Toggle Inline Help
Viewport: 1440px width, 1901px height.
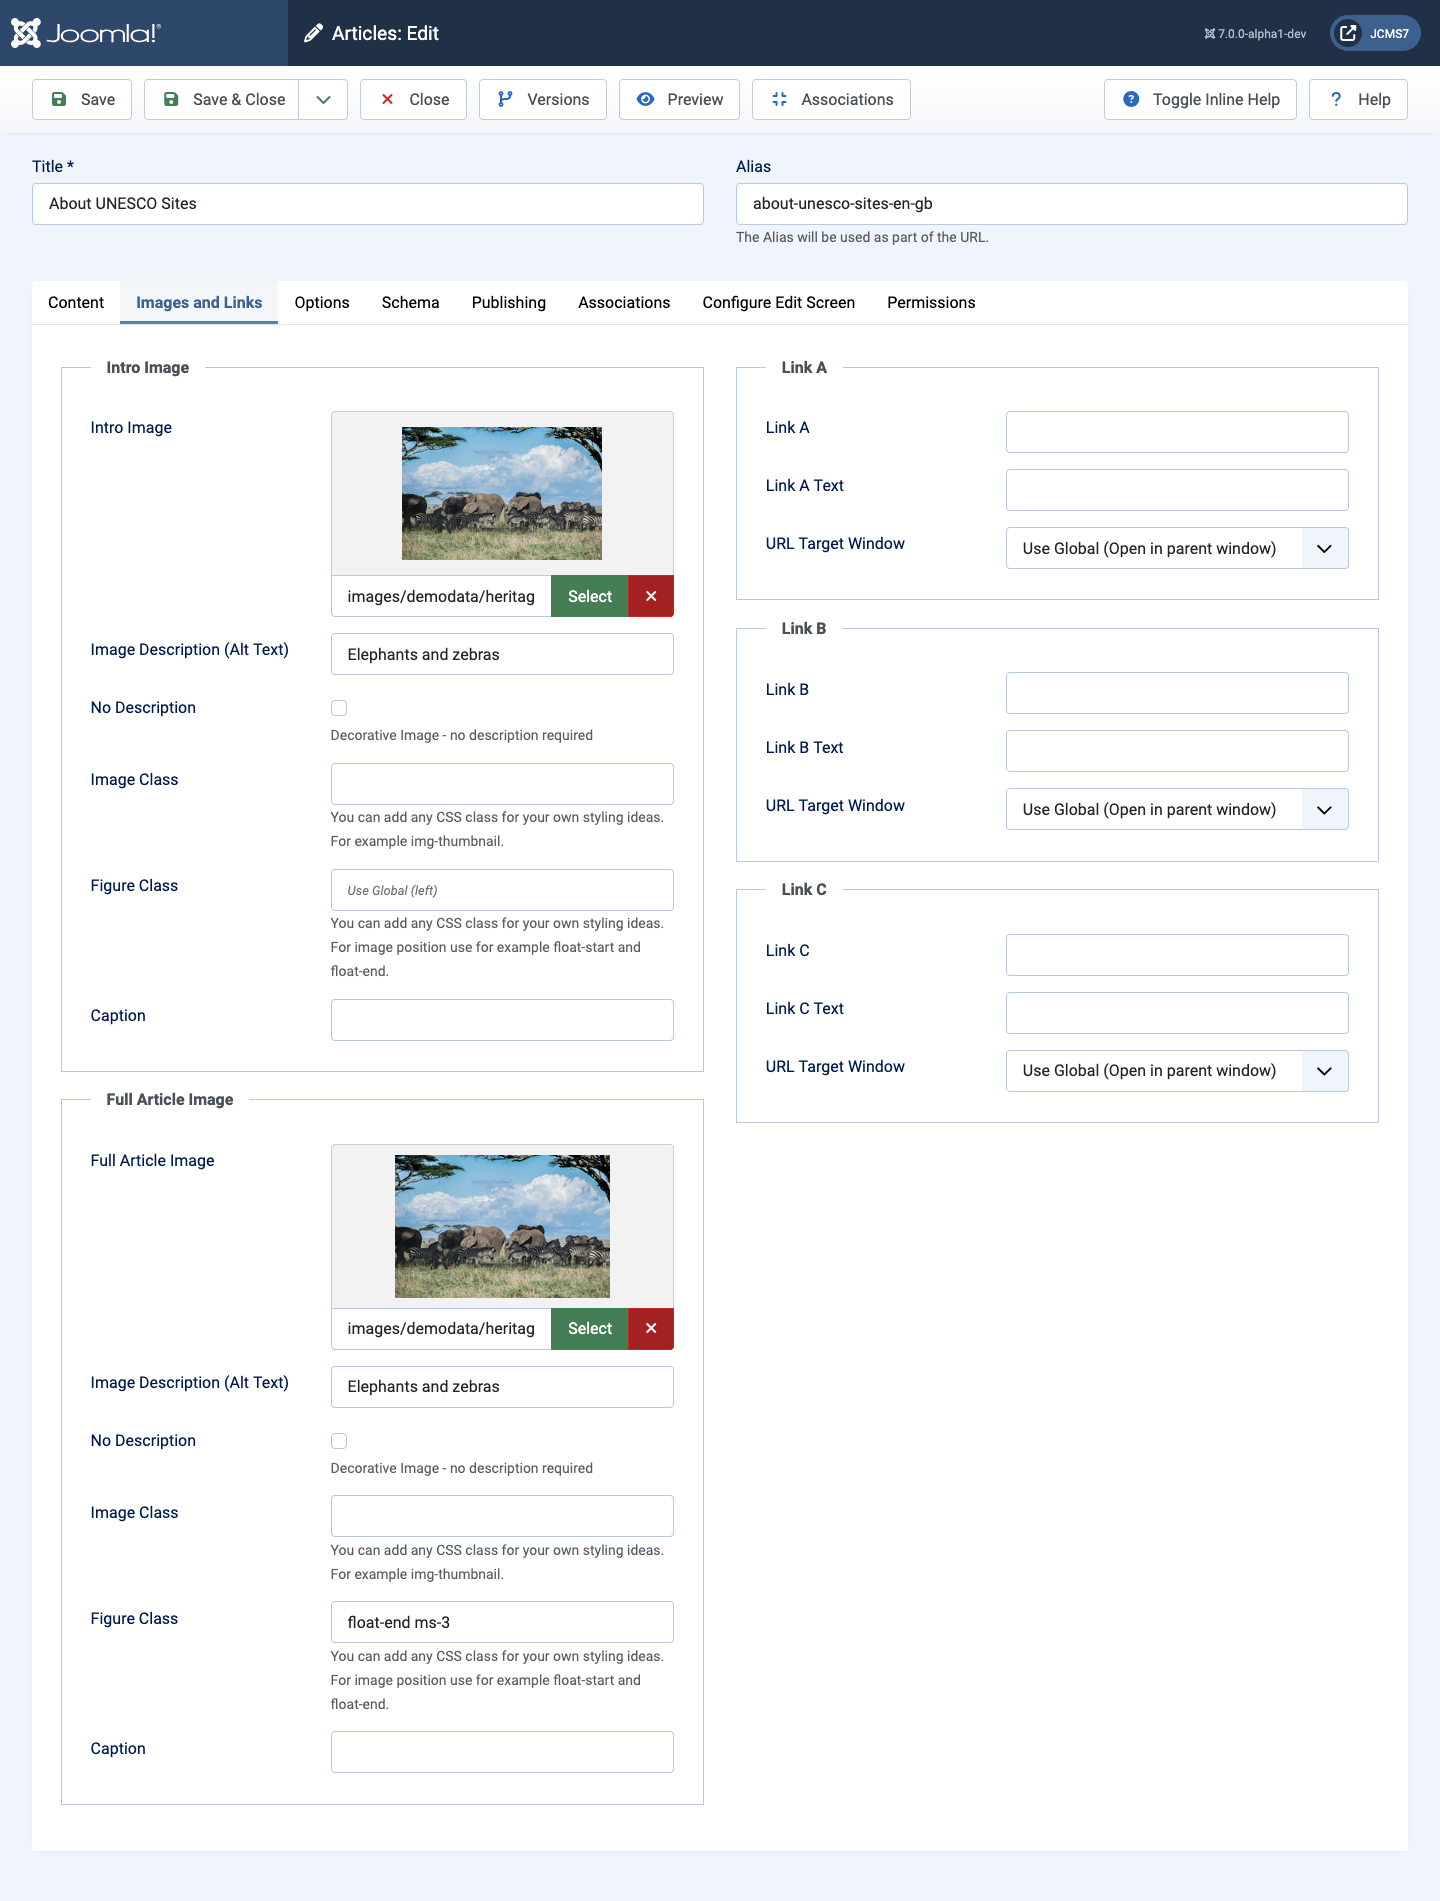tap(1200, 99)
